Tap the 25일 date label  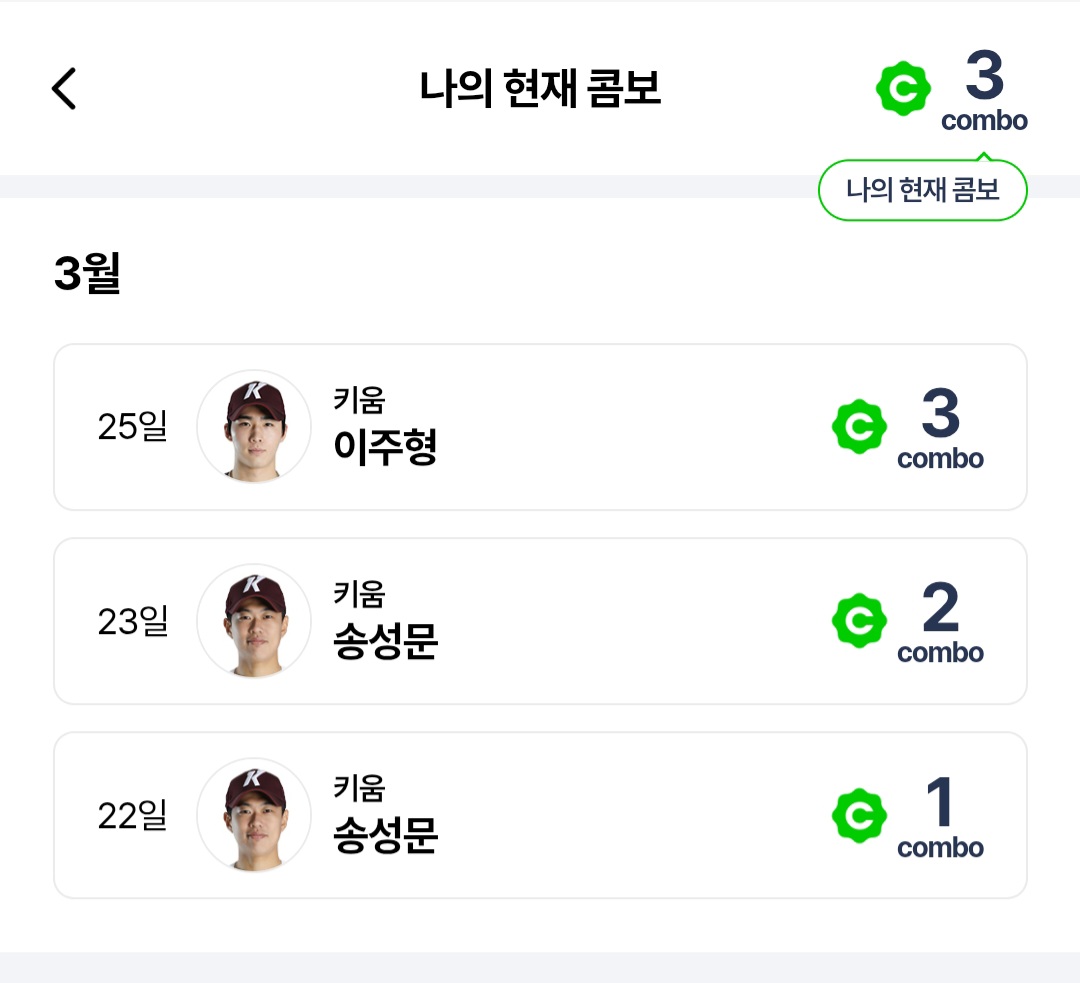coord(133,427)
